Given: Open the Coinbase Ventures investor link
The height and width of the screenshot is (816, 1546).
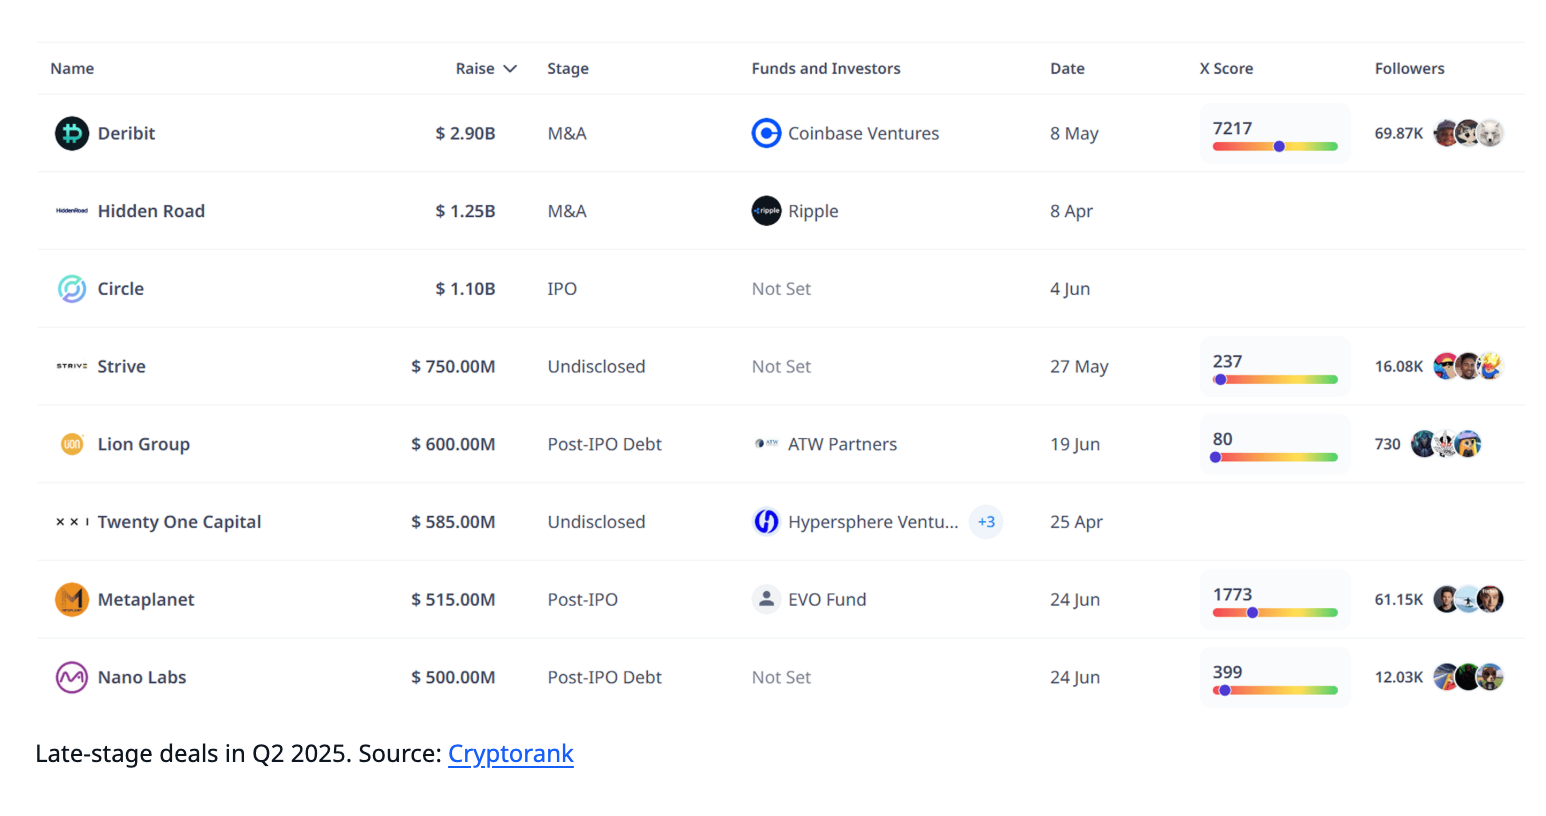Looking at the screenshot, I should click(863, 133).
